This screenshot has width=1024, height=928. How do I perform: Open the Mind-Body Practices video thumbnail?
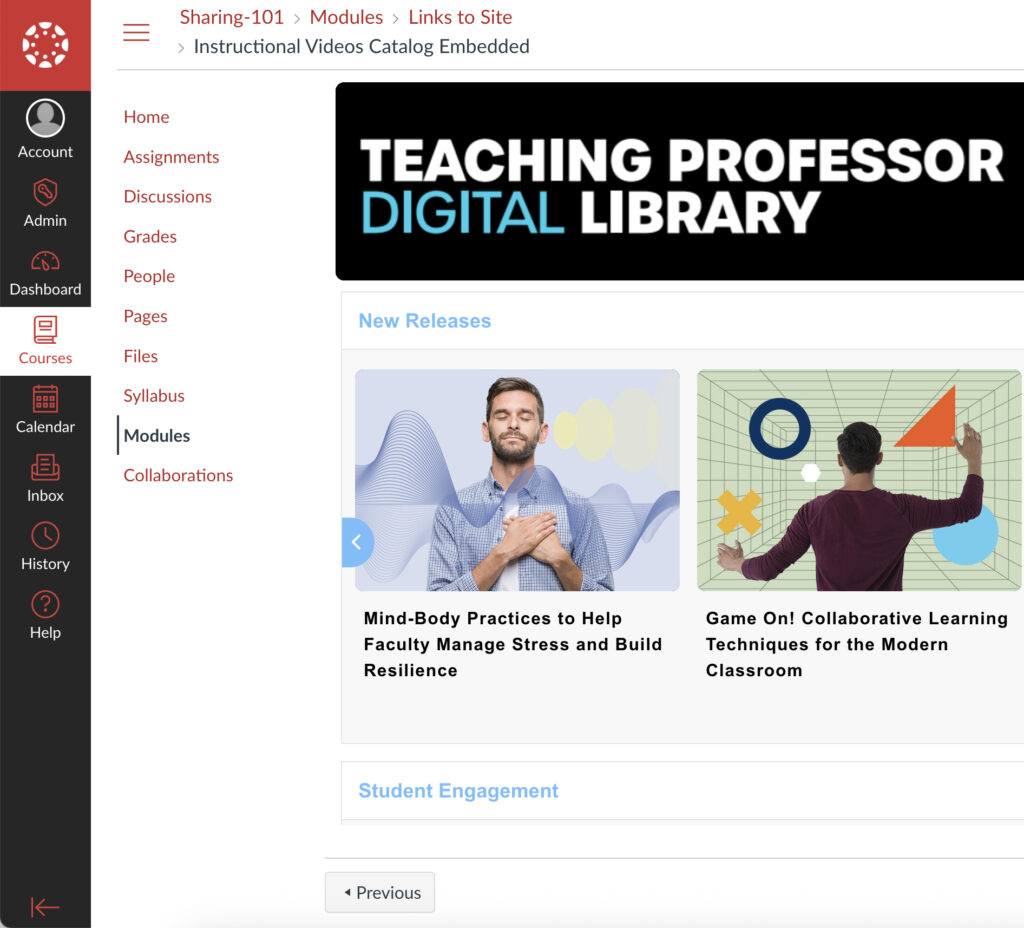(x=517, y=480)
